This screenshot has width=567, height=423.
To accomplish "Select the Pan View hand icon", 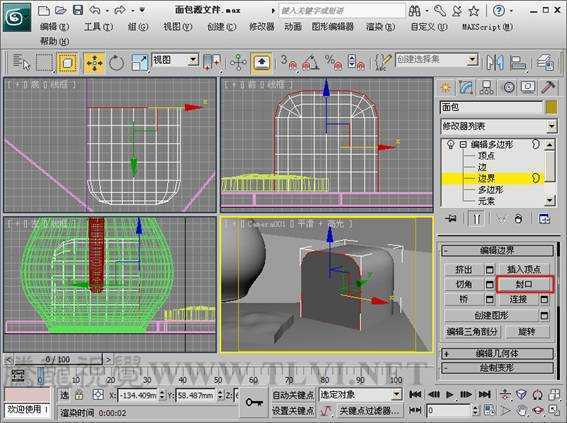I will click(521, 411).
